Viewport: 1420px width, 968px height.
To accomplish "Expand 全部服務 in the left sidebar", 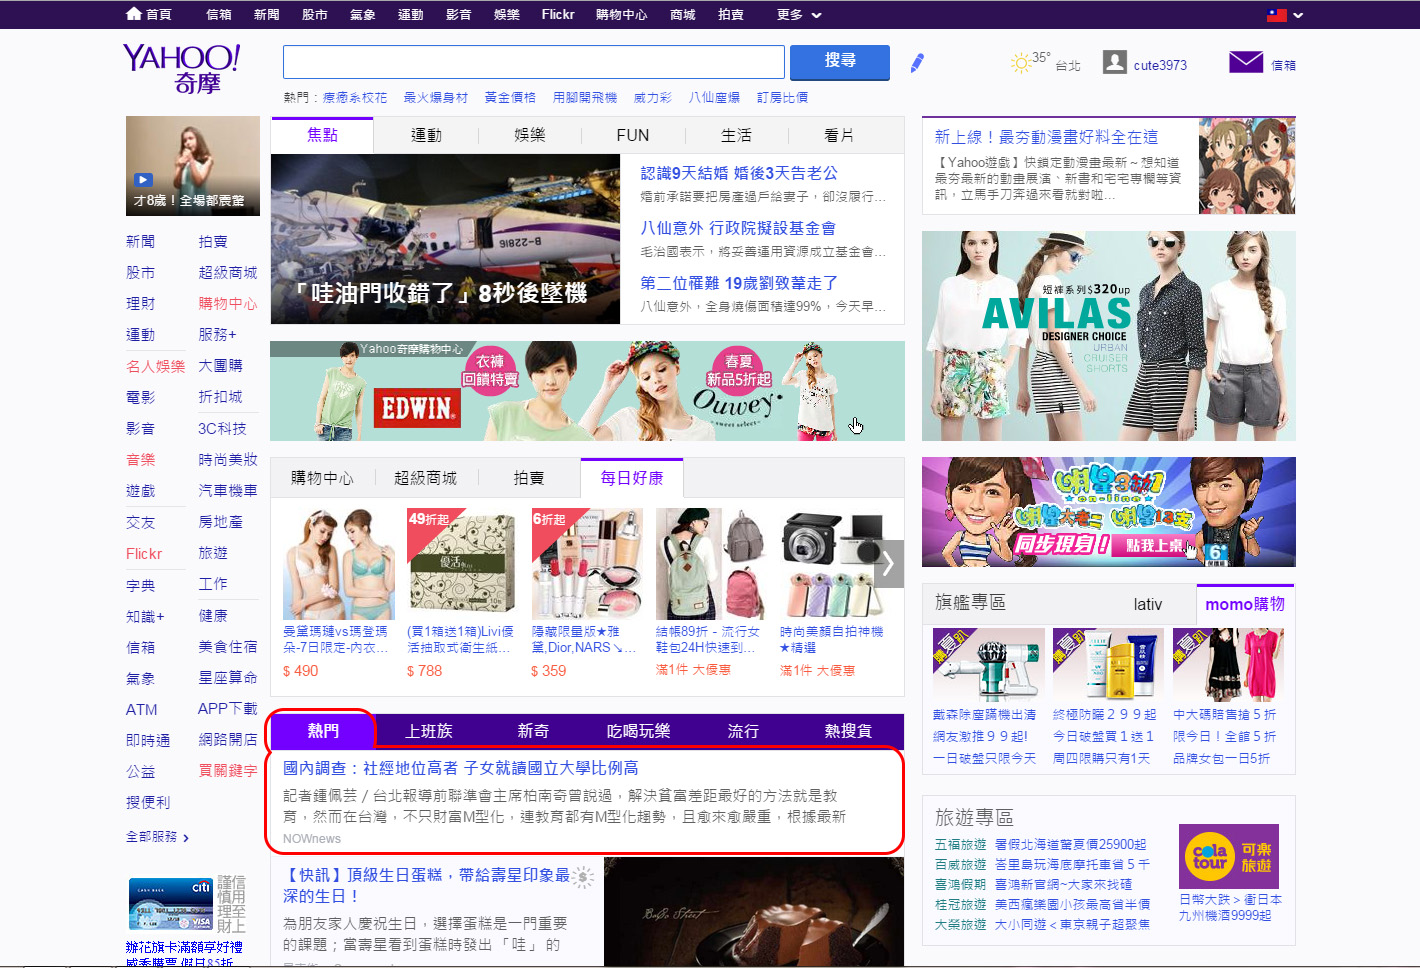I will pyautogui.click(x=157, y=837).
